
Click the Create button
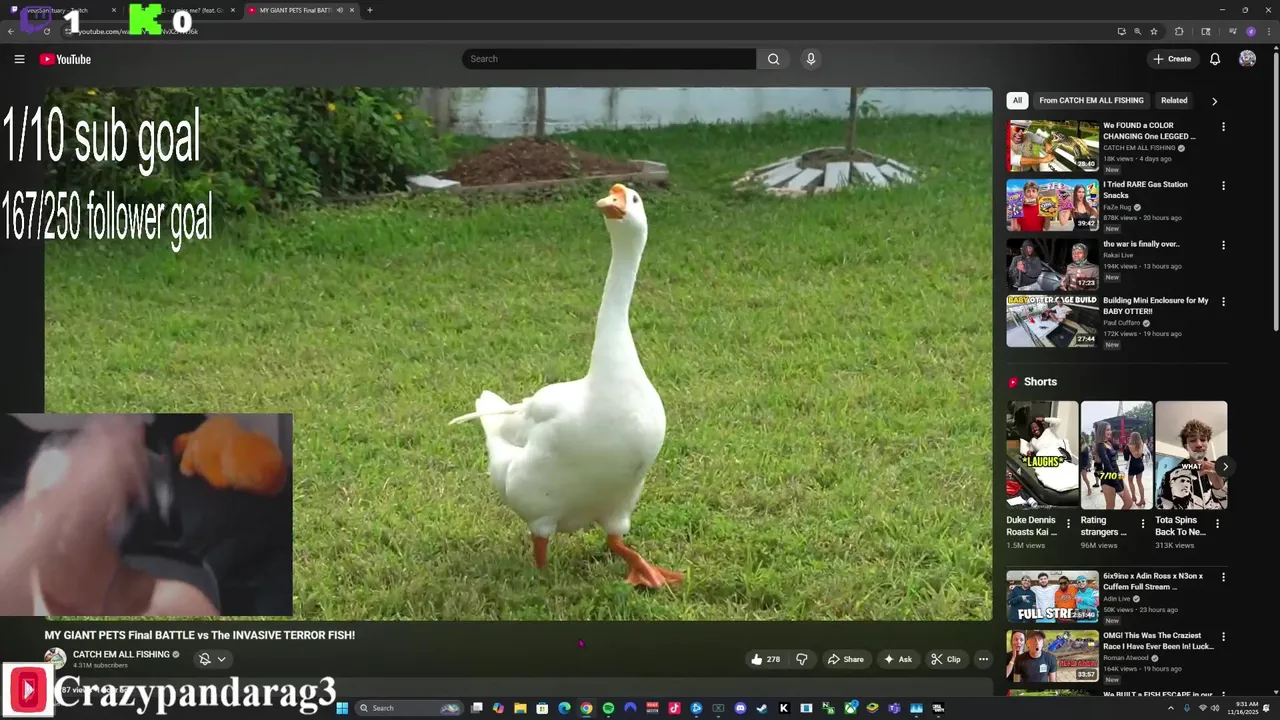(x=1172, y=59)
